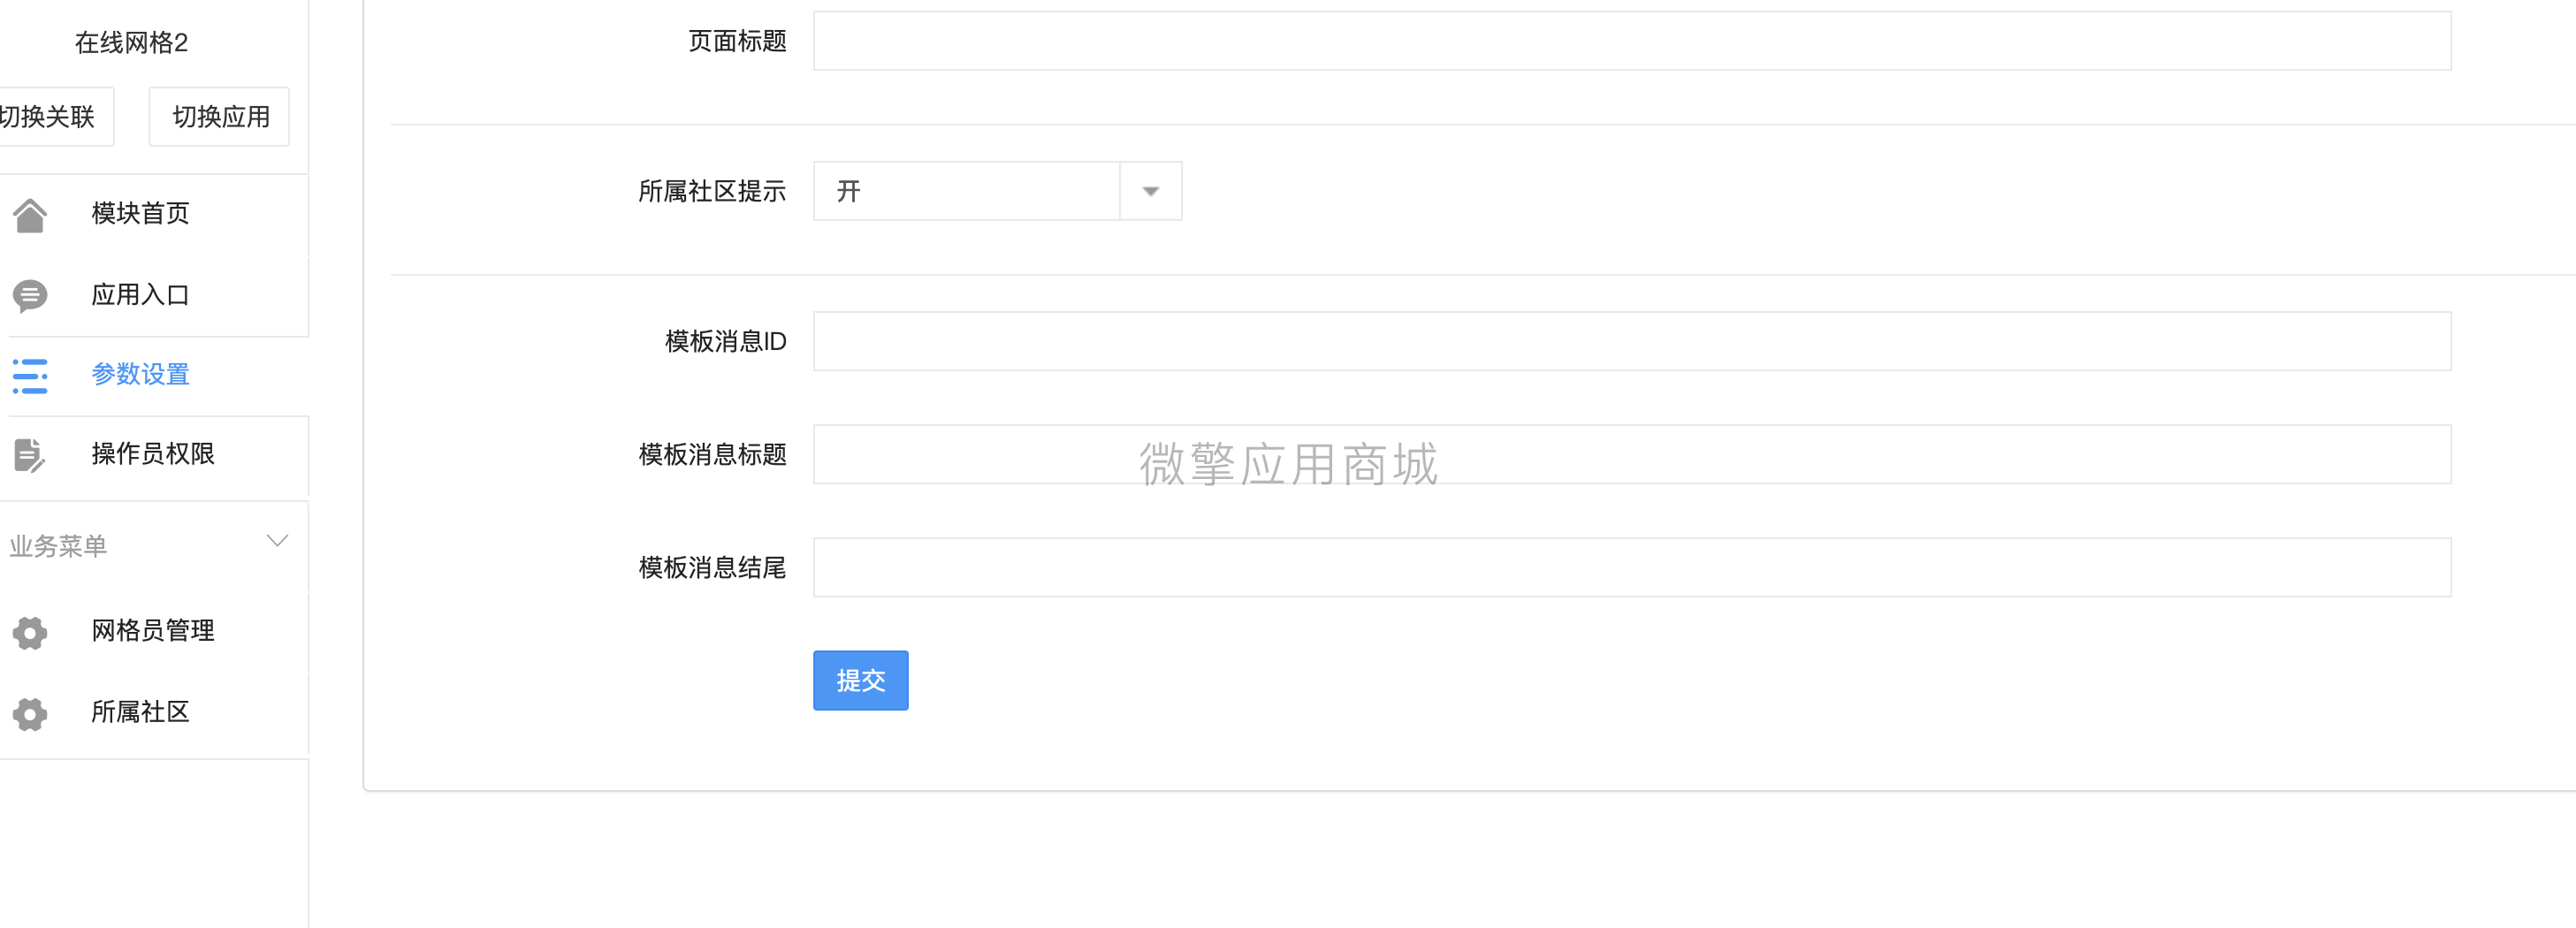Open the 操作员权限 menu item
The image size is (2576, 928).
(x=154, y=454)
